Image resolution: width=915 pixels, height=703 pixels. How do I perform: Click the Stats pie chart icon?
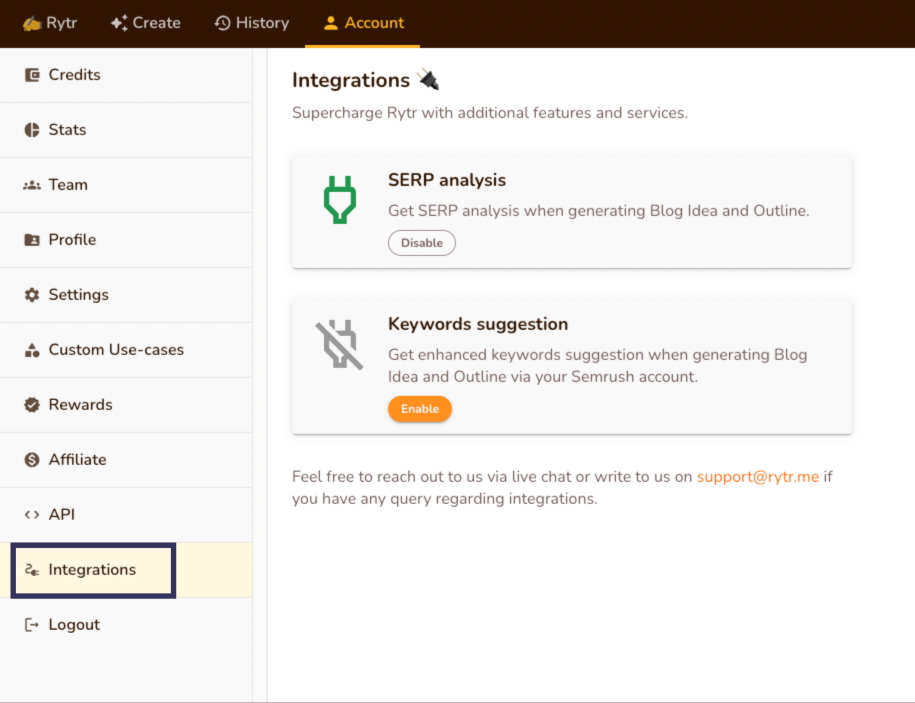pos(32,130)
